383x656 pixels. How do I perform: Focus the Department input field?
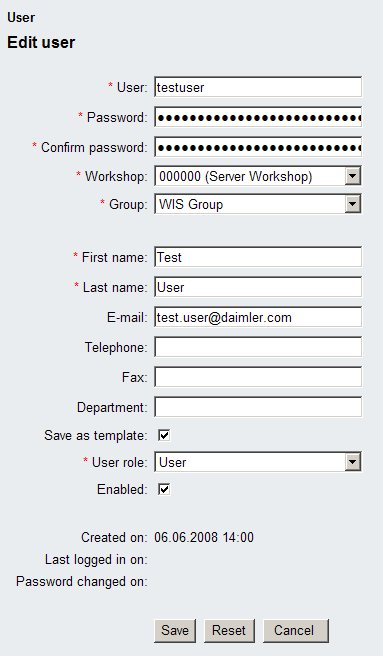pyautogui.click(x=258, y=407)
